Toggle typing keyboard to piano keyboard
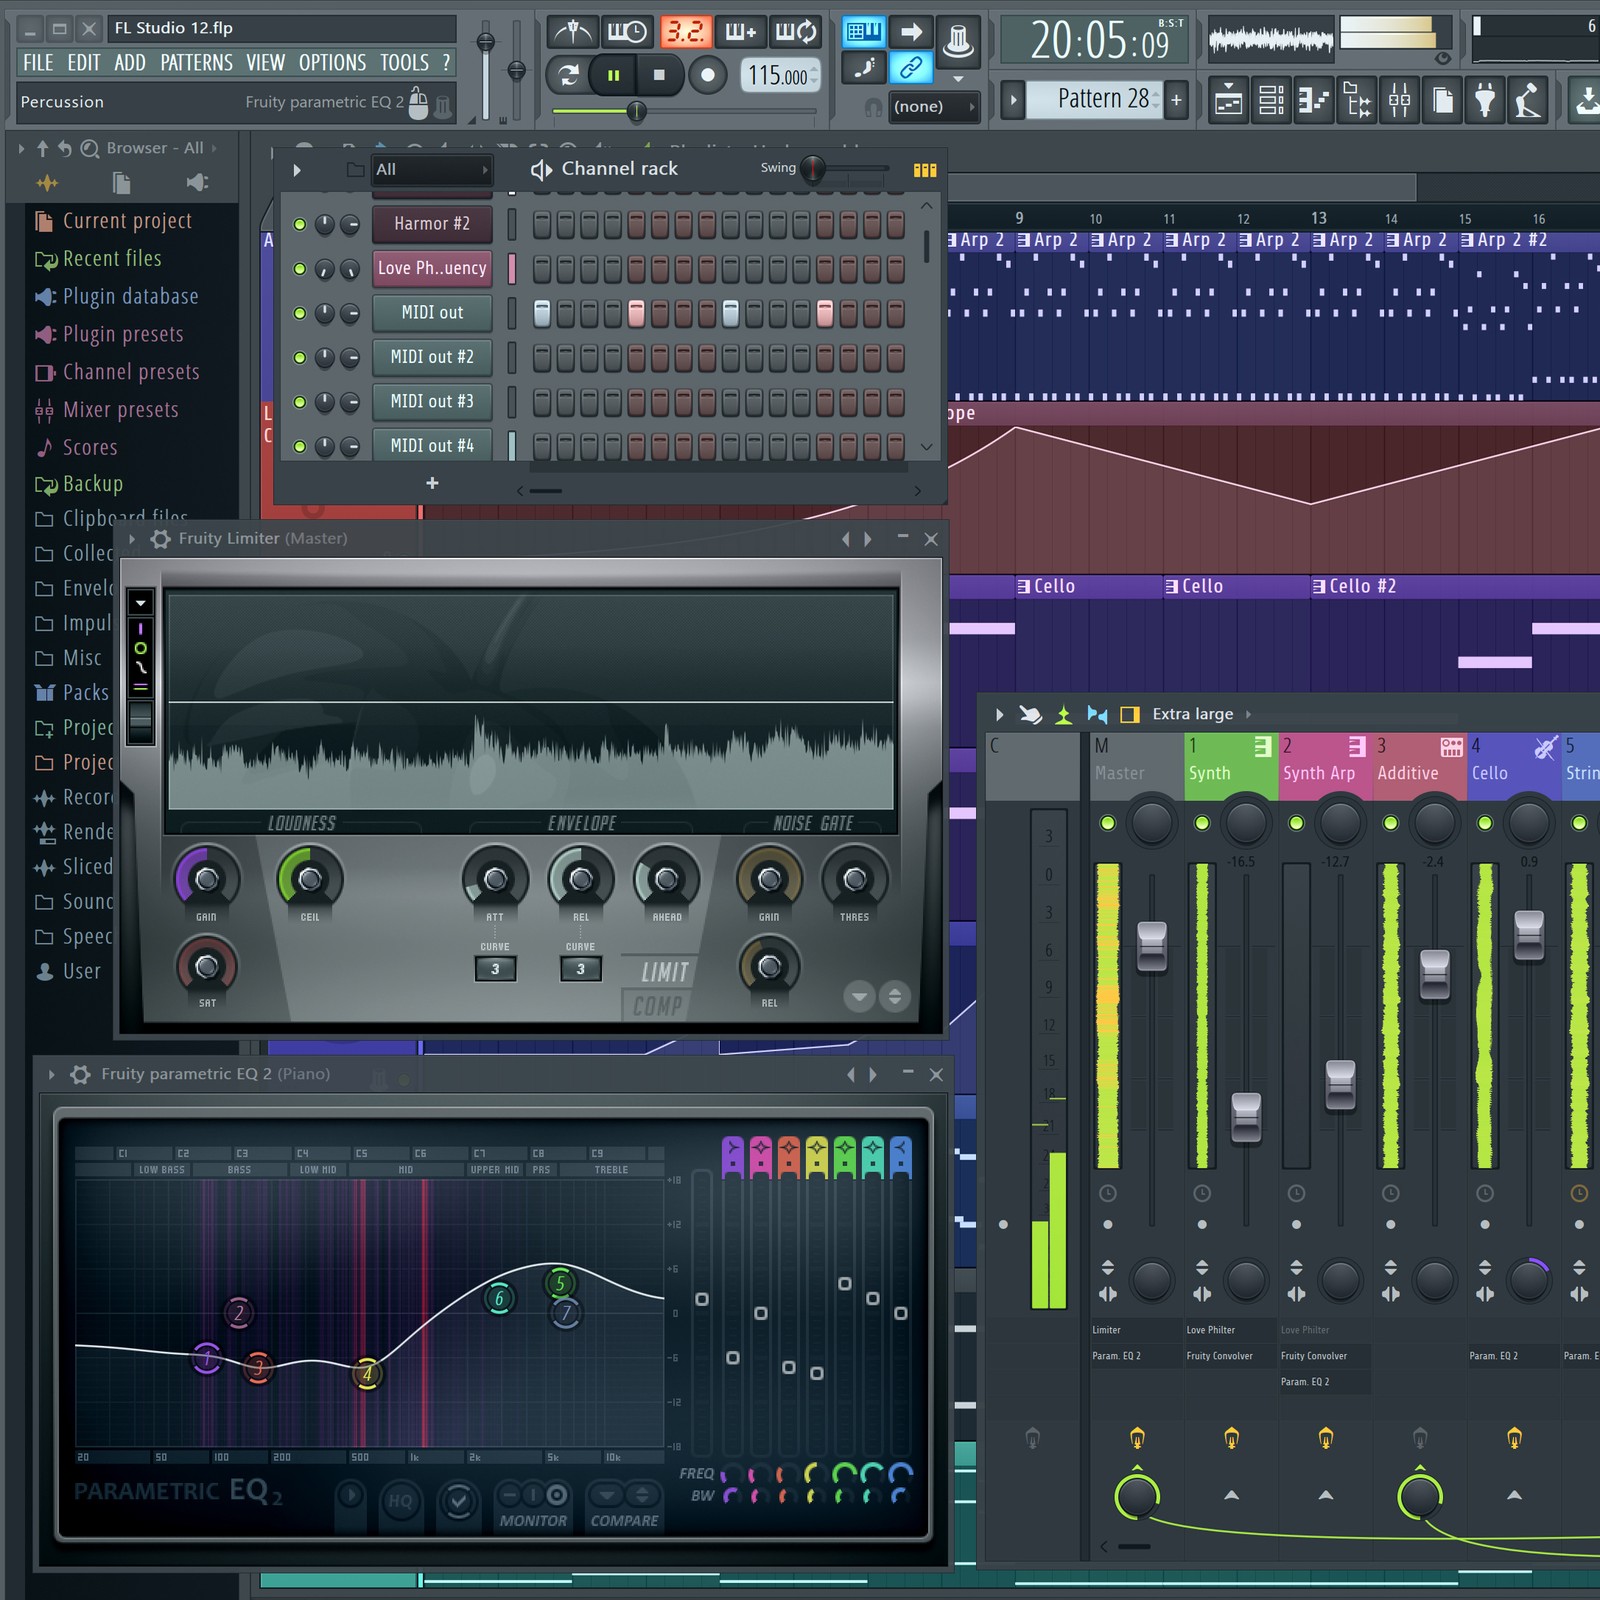The image size is (1600, 1600). [x=862, y=32]
